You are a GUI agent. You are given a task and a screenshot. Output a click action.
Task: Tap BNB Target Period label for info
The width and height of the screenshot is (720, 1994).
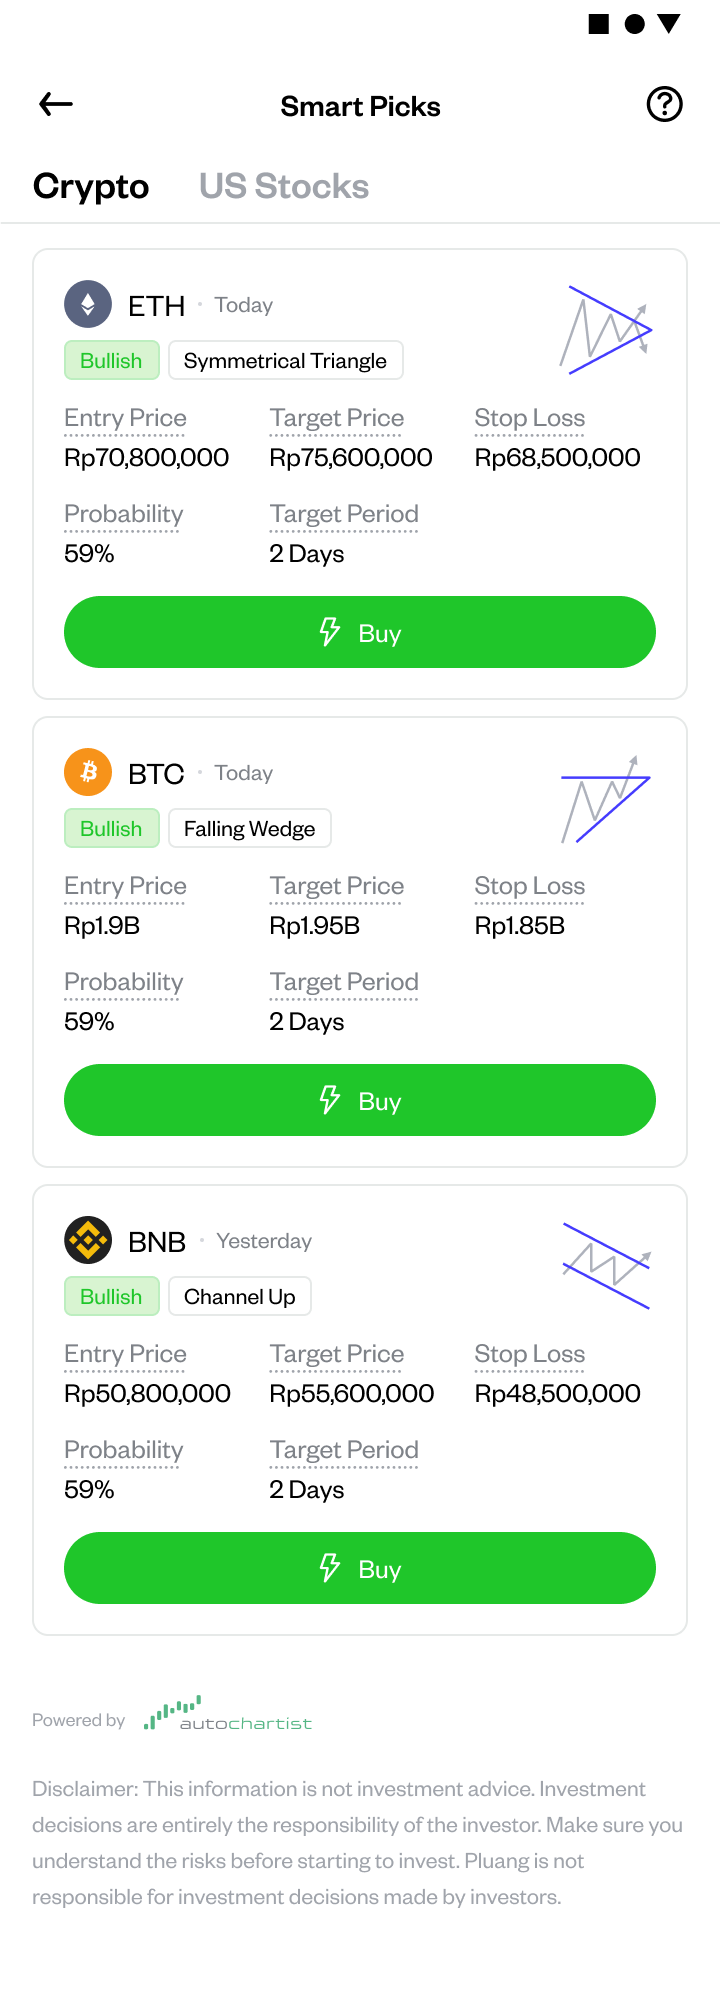point(344,1450)
